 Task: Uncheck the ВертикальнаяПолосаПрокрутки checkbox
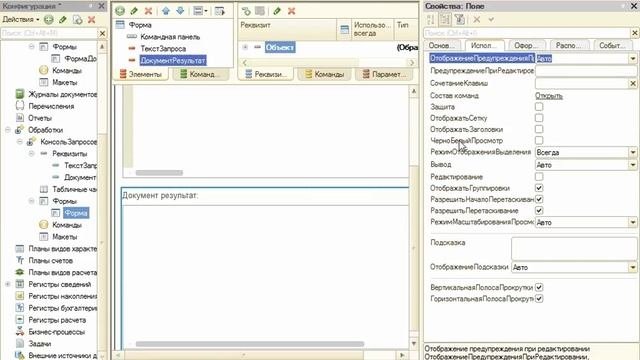(539, 287)
